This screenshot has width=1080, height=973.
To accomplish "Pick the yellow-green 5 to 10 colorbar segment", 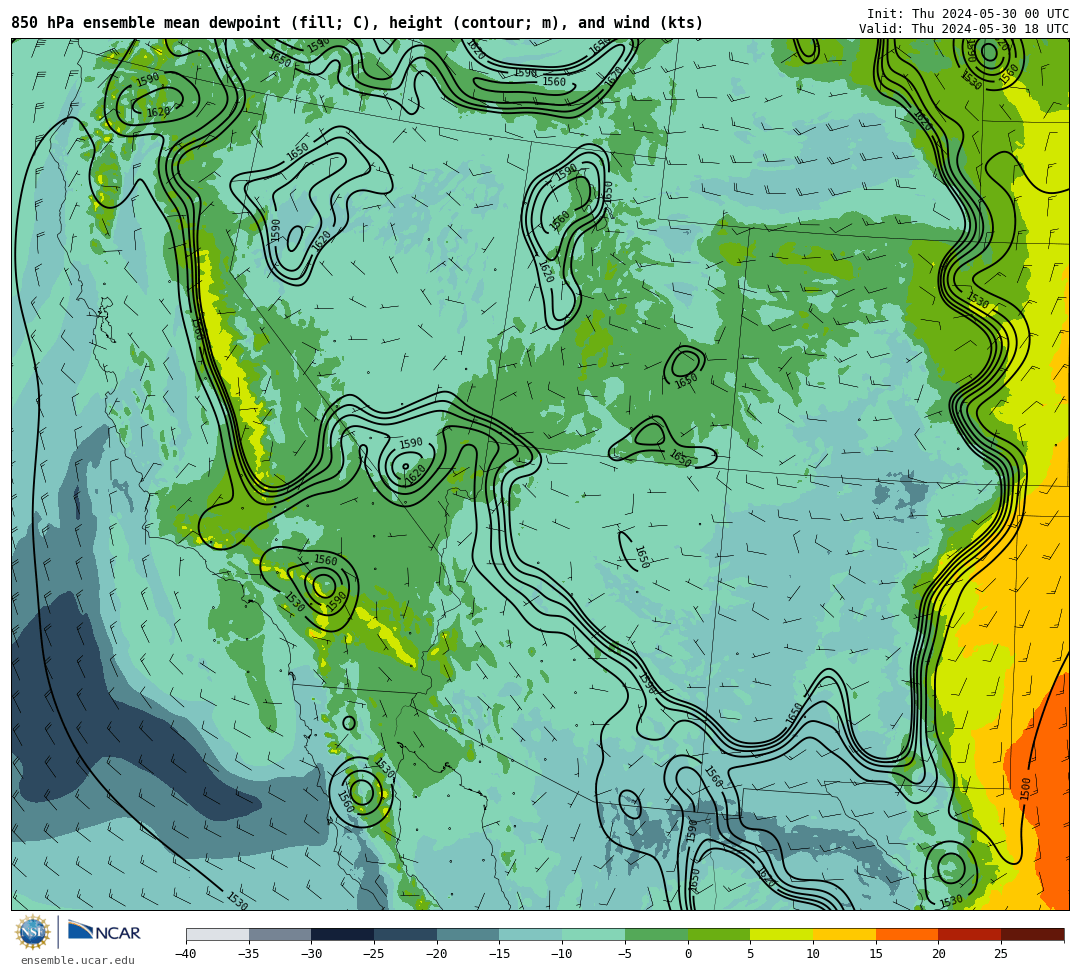I will click(782, 934).
